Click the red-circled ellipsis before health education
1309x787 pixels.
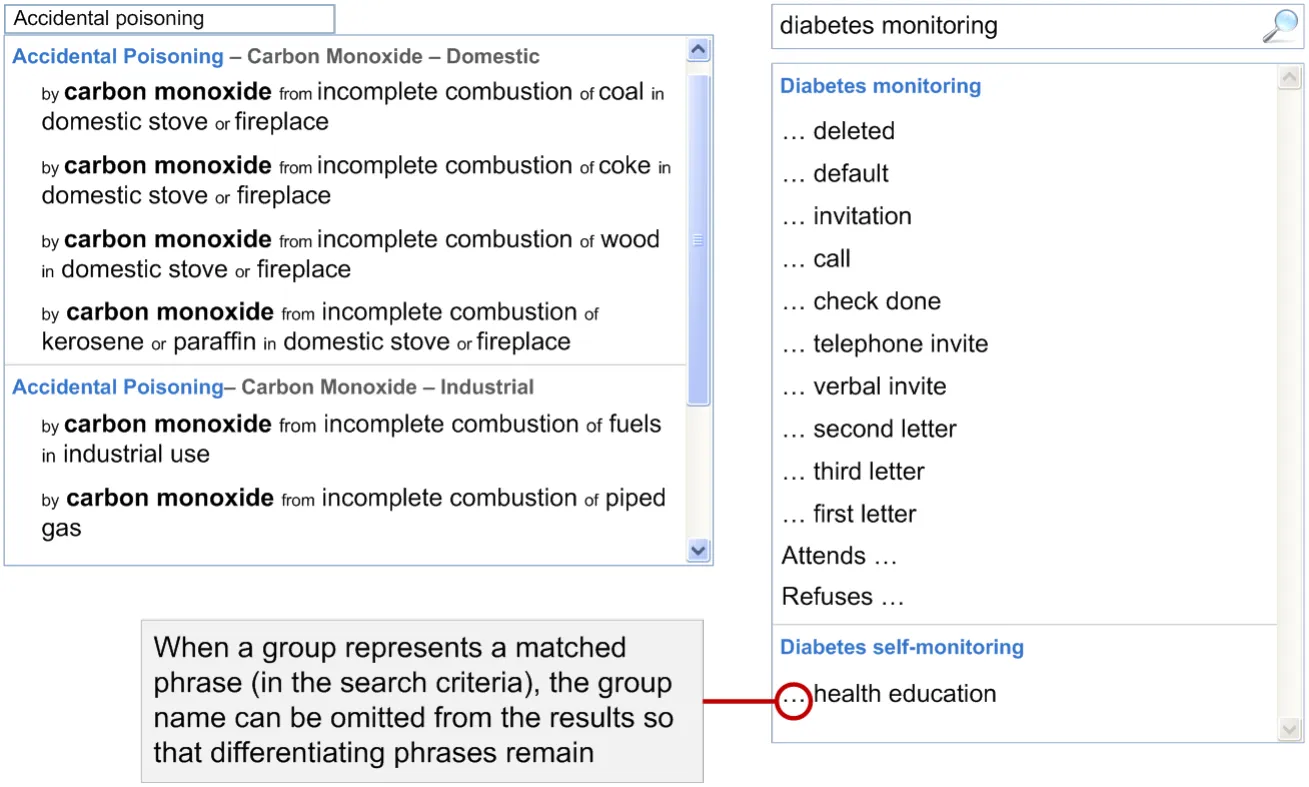(793, 701)
